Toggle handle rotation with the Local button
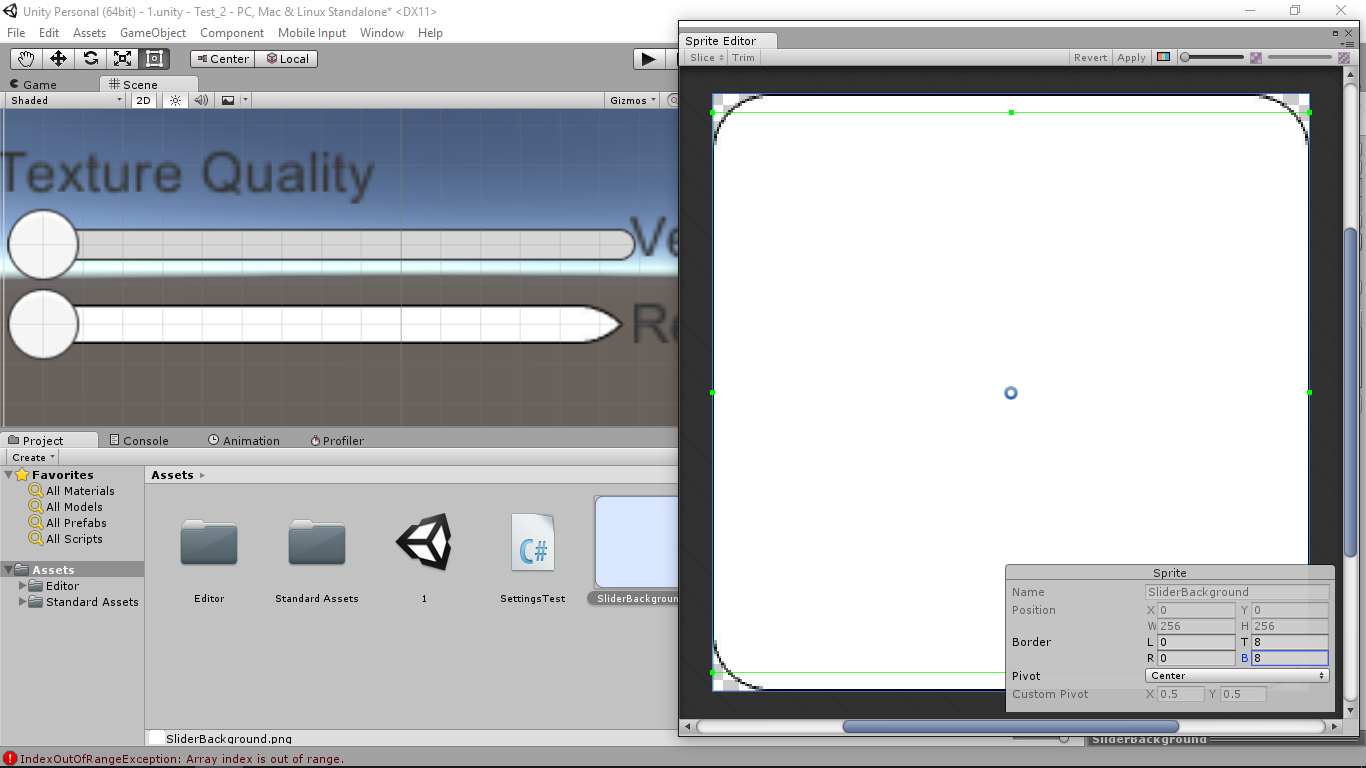 pos(286,59)
